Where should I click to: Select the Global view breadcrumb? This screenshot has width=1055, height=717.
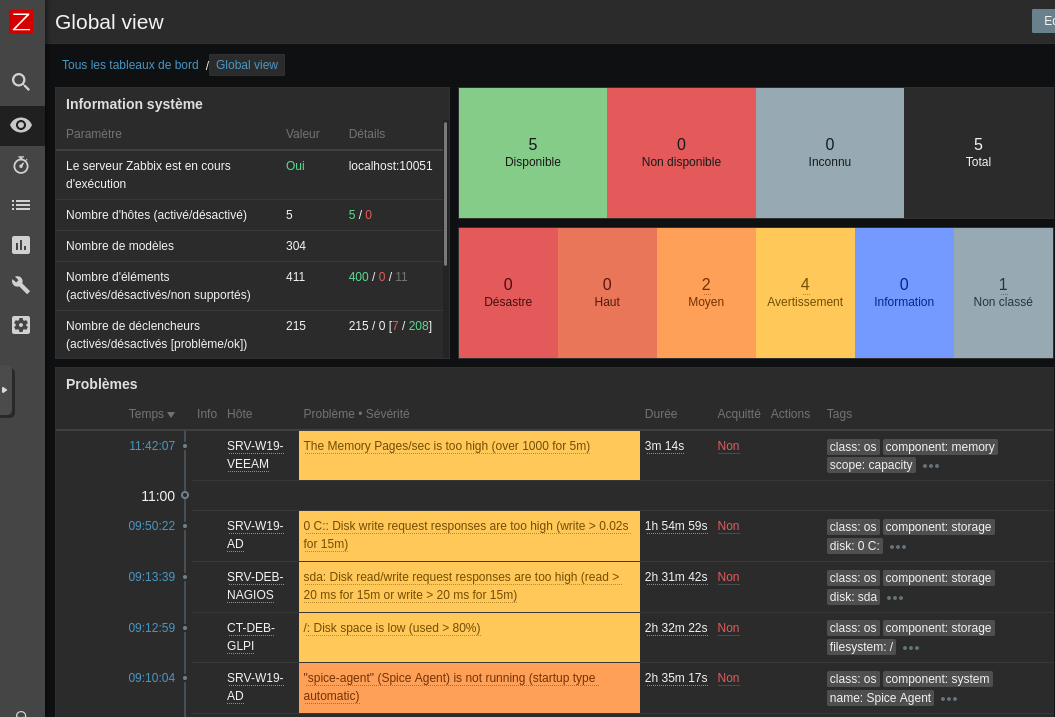247,65
